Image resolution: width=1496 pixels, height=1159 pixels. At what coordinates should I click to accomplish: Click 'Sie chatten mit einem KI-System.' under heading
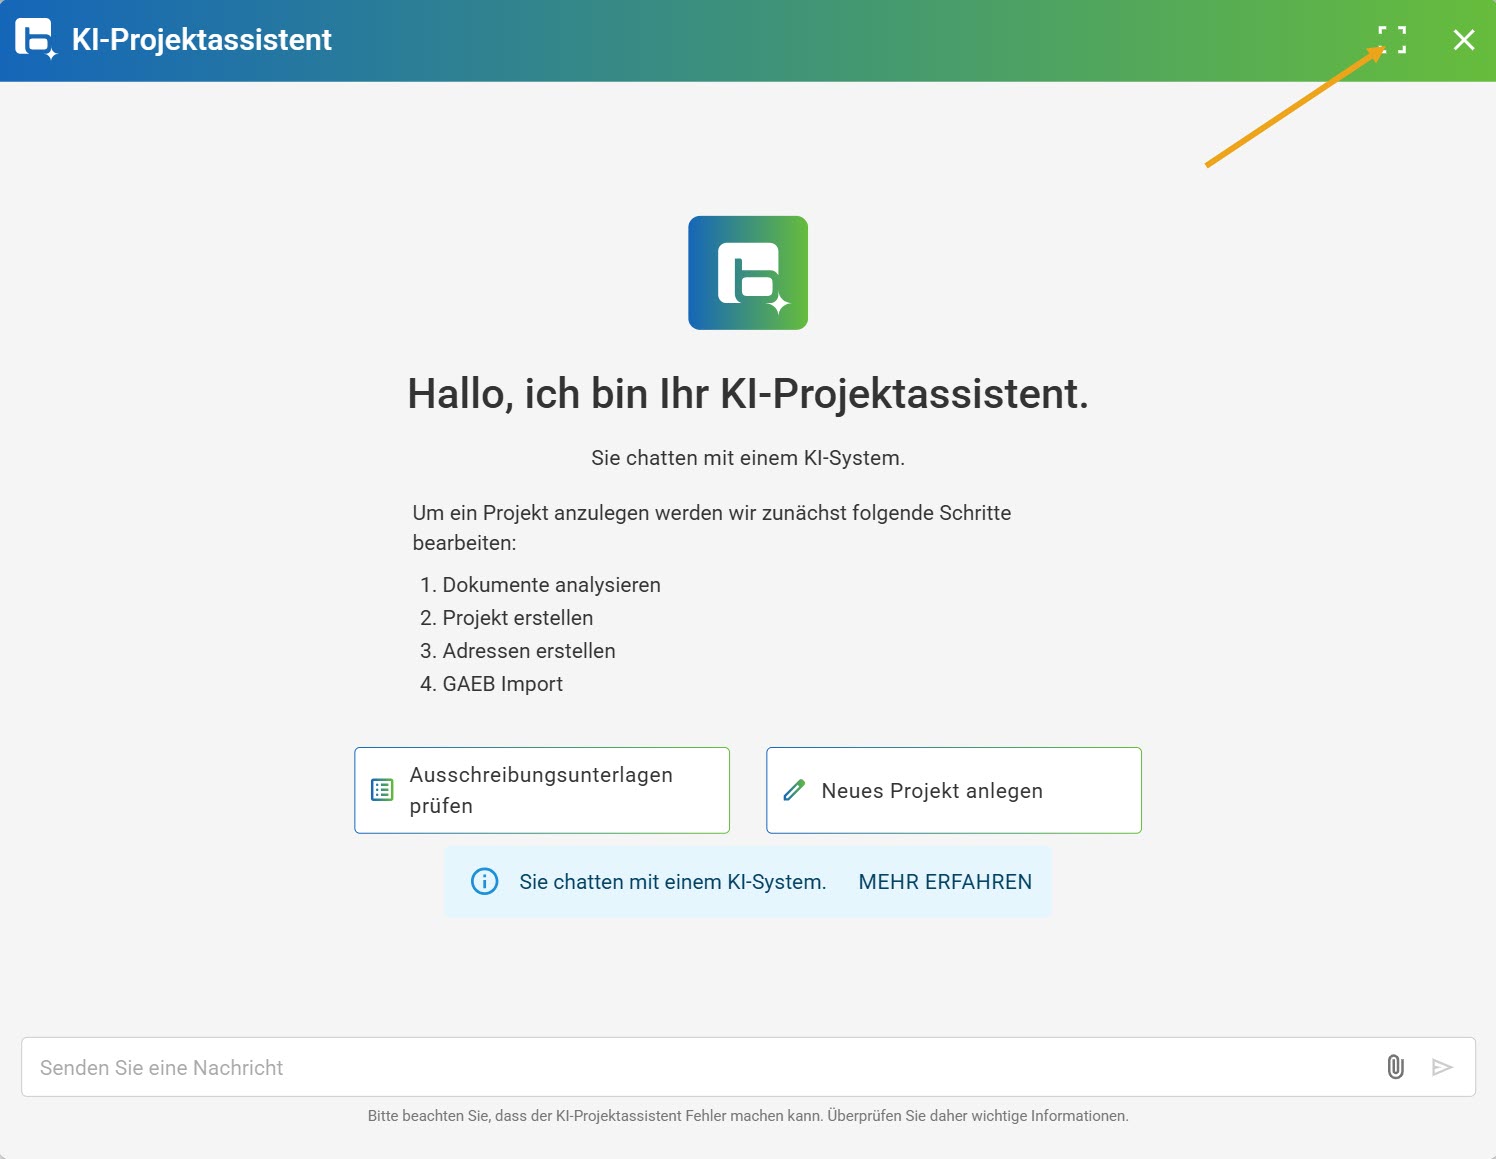click(x=748, y=458)
